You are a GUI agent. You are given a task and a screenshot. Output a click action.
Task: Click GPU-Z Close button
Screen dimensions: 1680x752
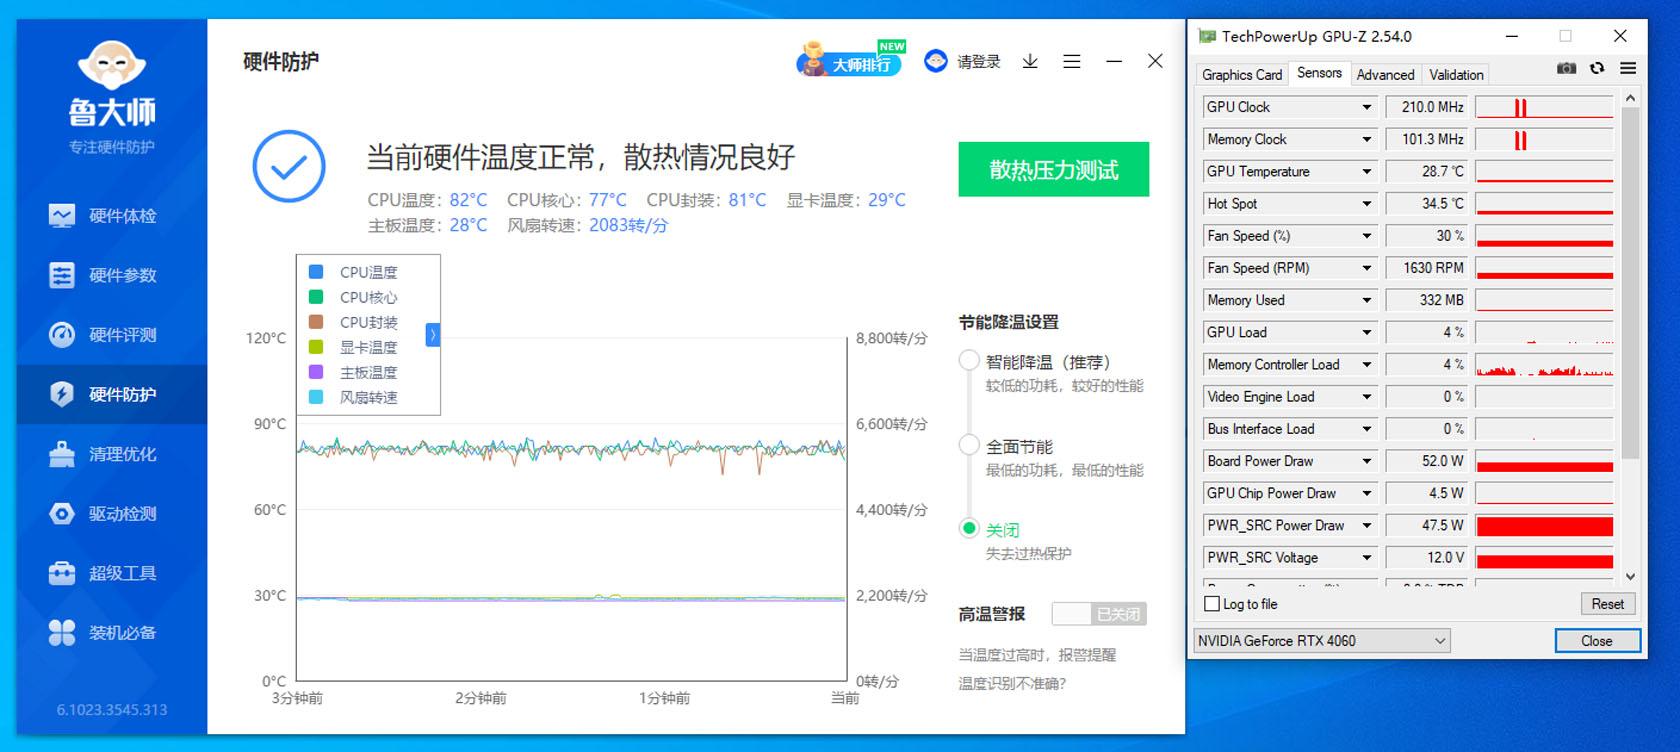pos(1596,641)
